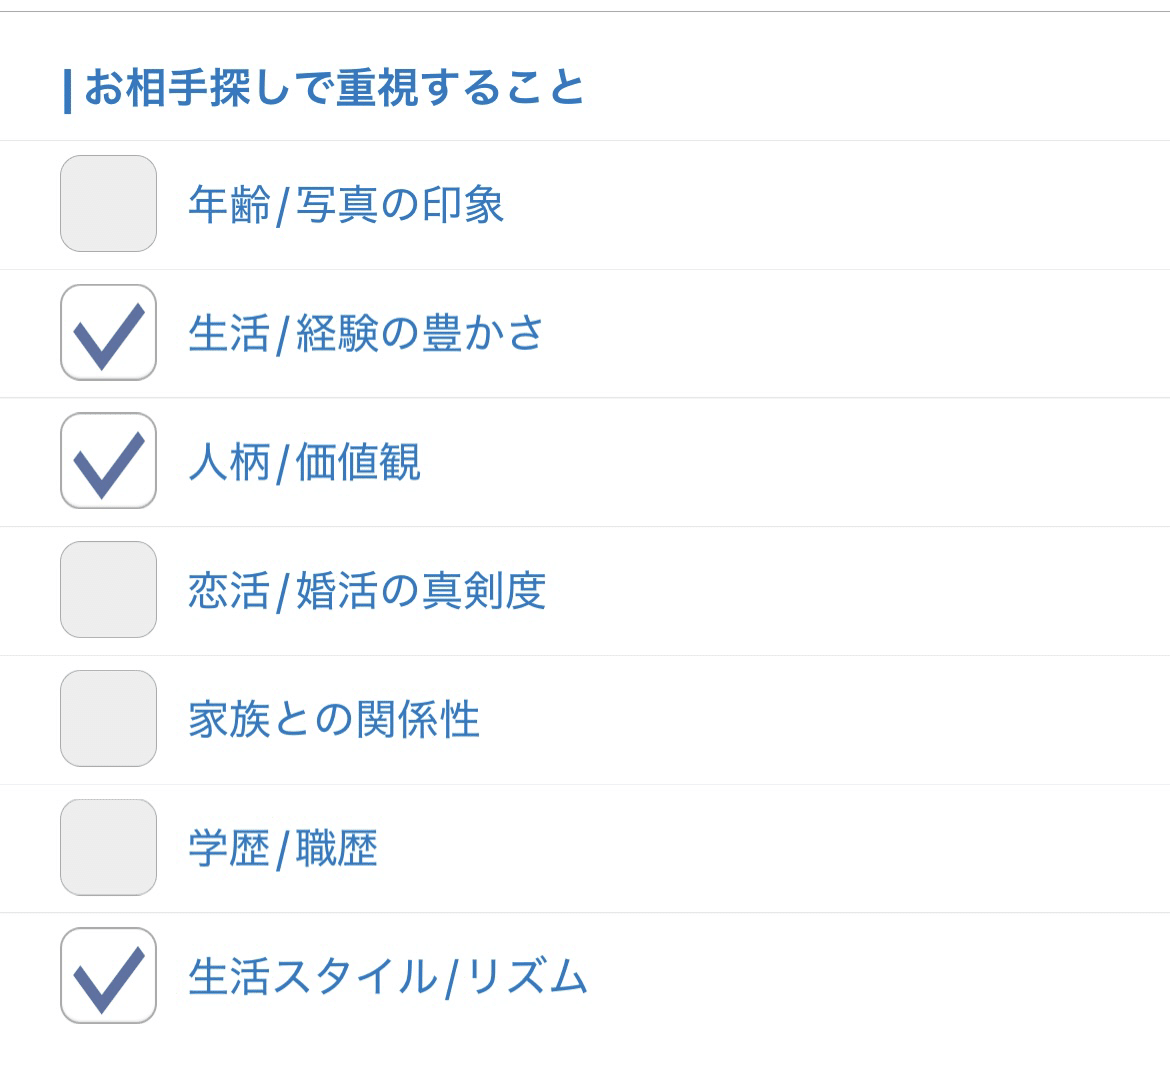This screenshot has height=1081, width=1170.
Task: Tick the 家族との関係性 checkbox
Action: (x=108, y=718)
